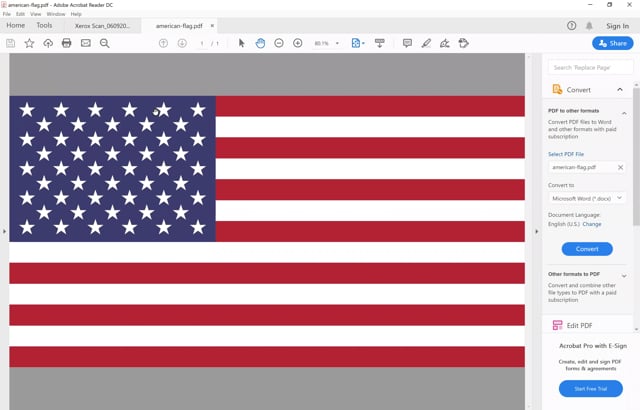
Task: Go to previous page arrow
Action: pos(163,43)
